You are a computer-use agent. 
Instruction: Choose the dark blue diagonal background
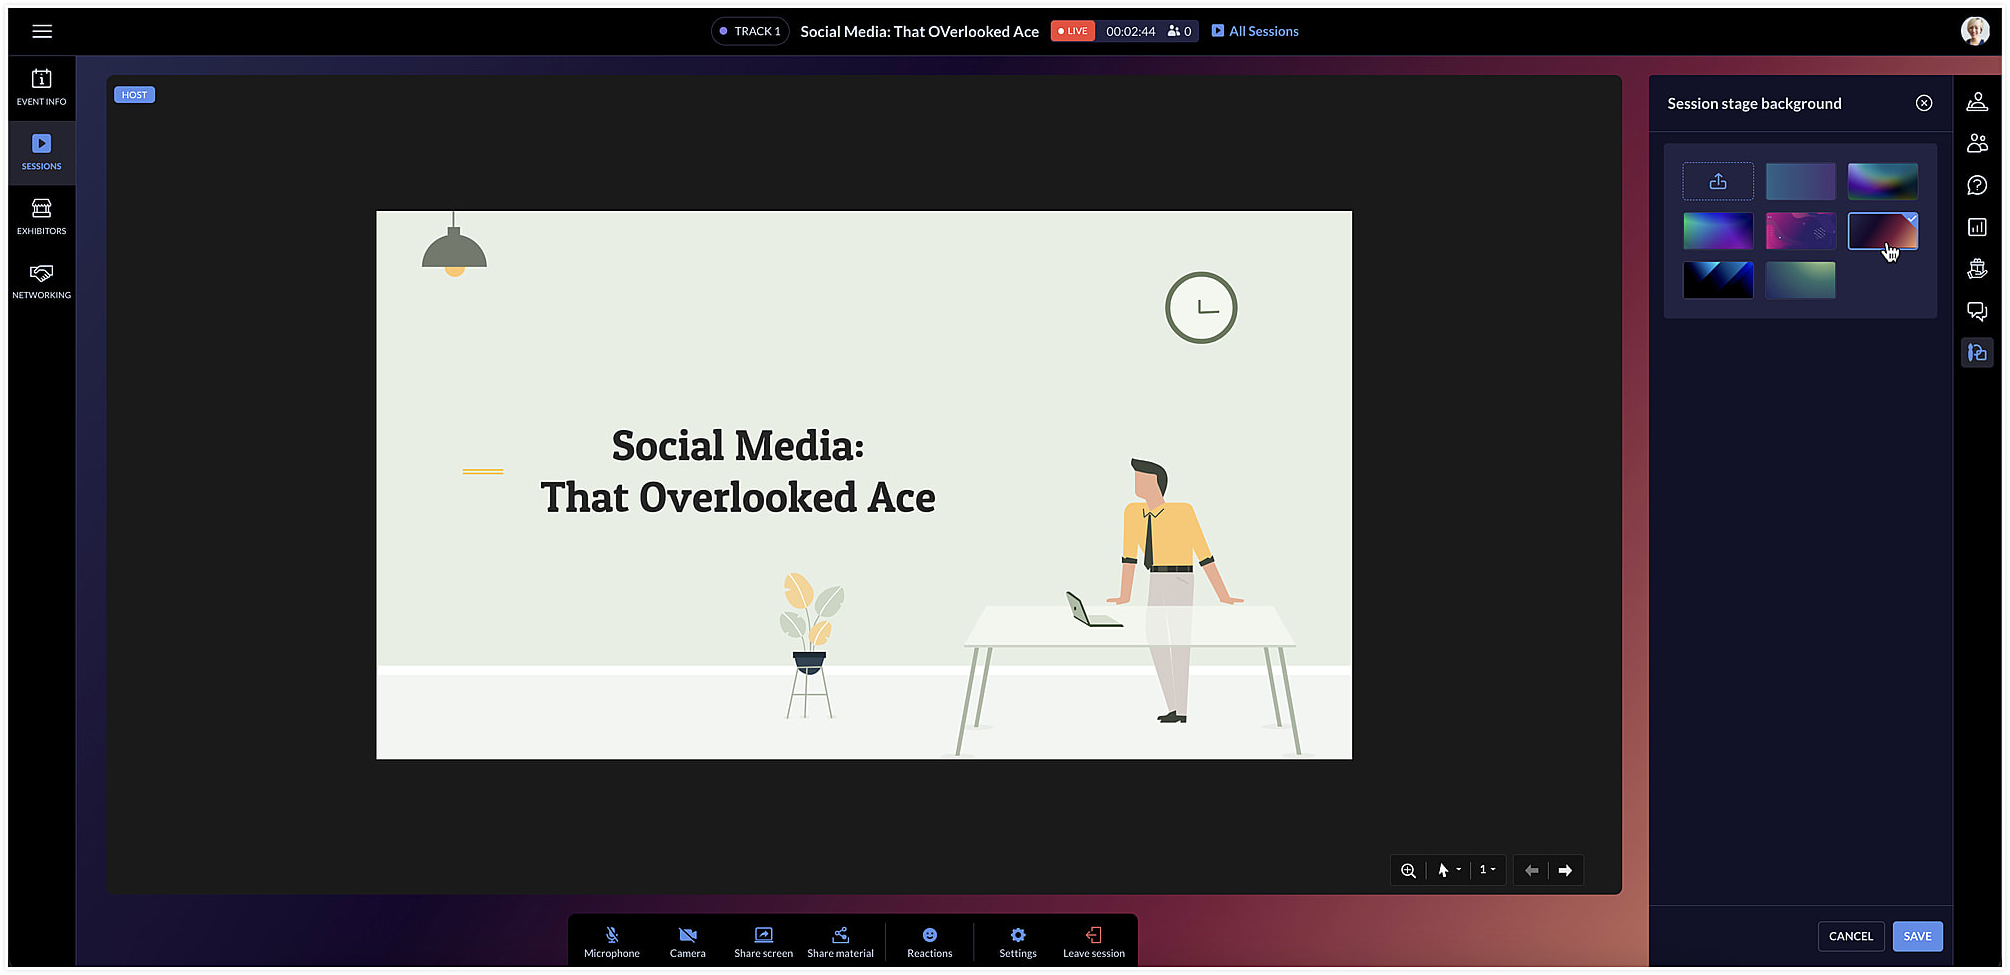coord(1718,280)
